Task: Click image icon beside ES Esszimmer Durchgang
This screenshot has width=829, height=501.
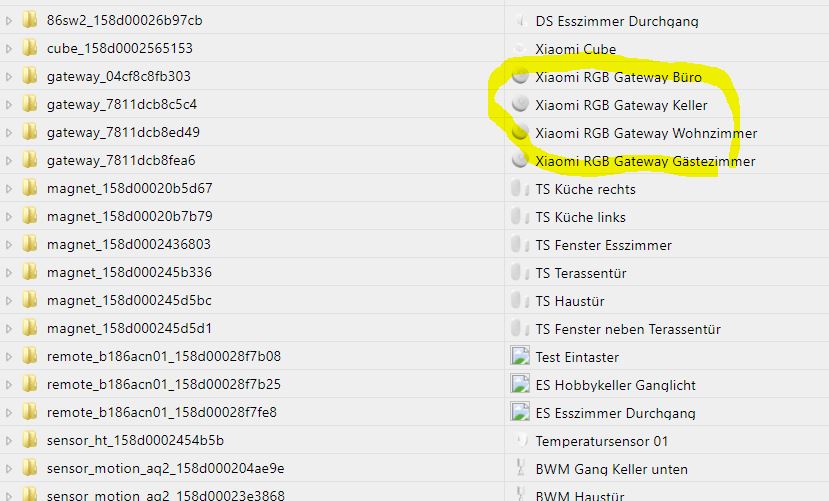Action: coord(520,412)
